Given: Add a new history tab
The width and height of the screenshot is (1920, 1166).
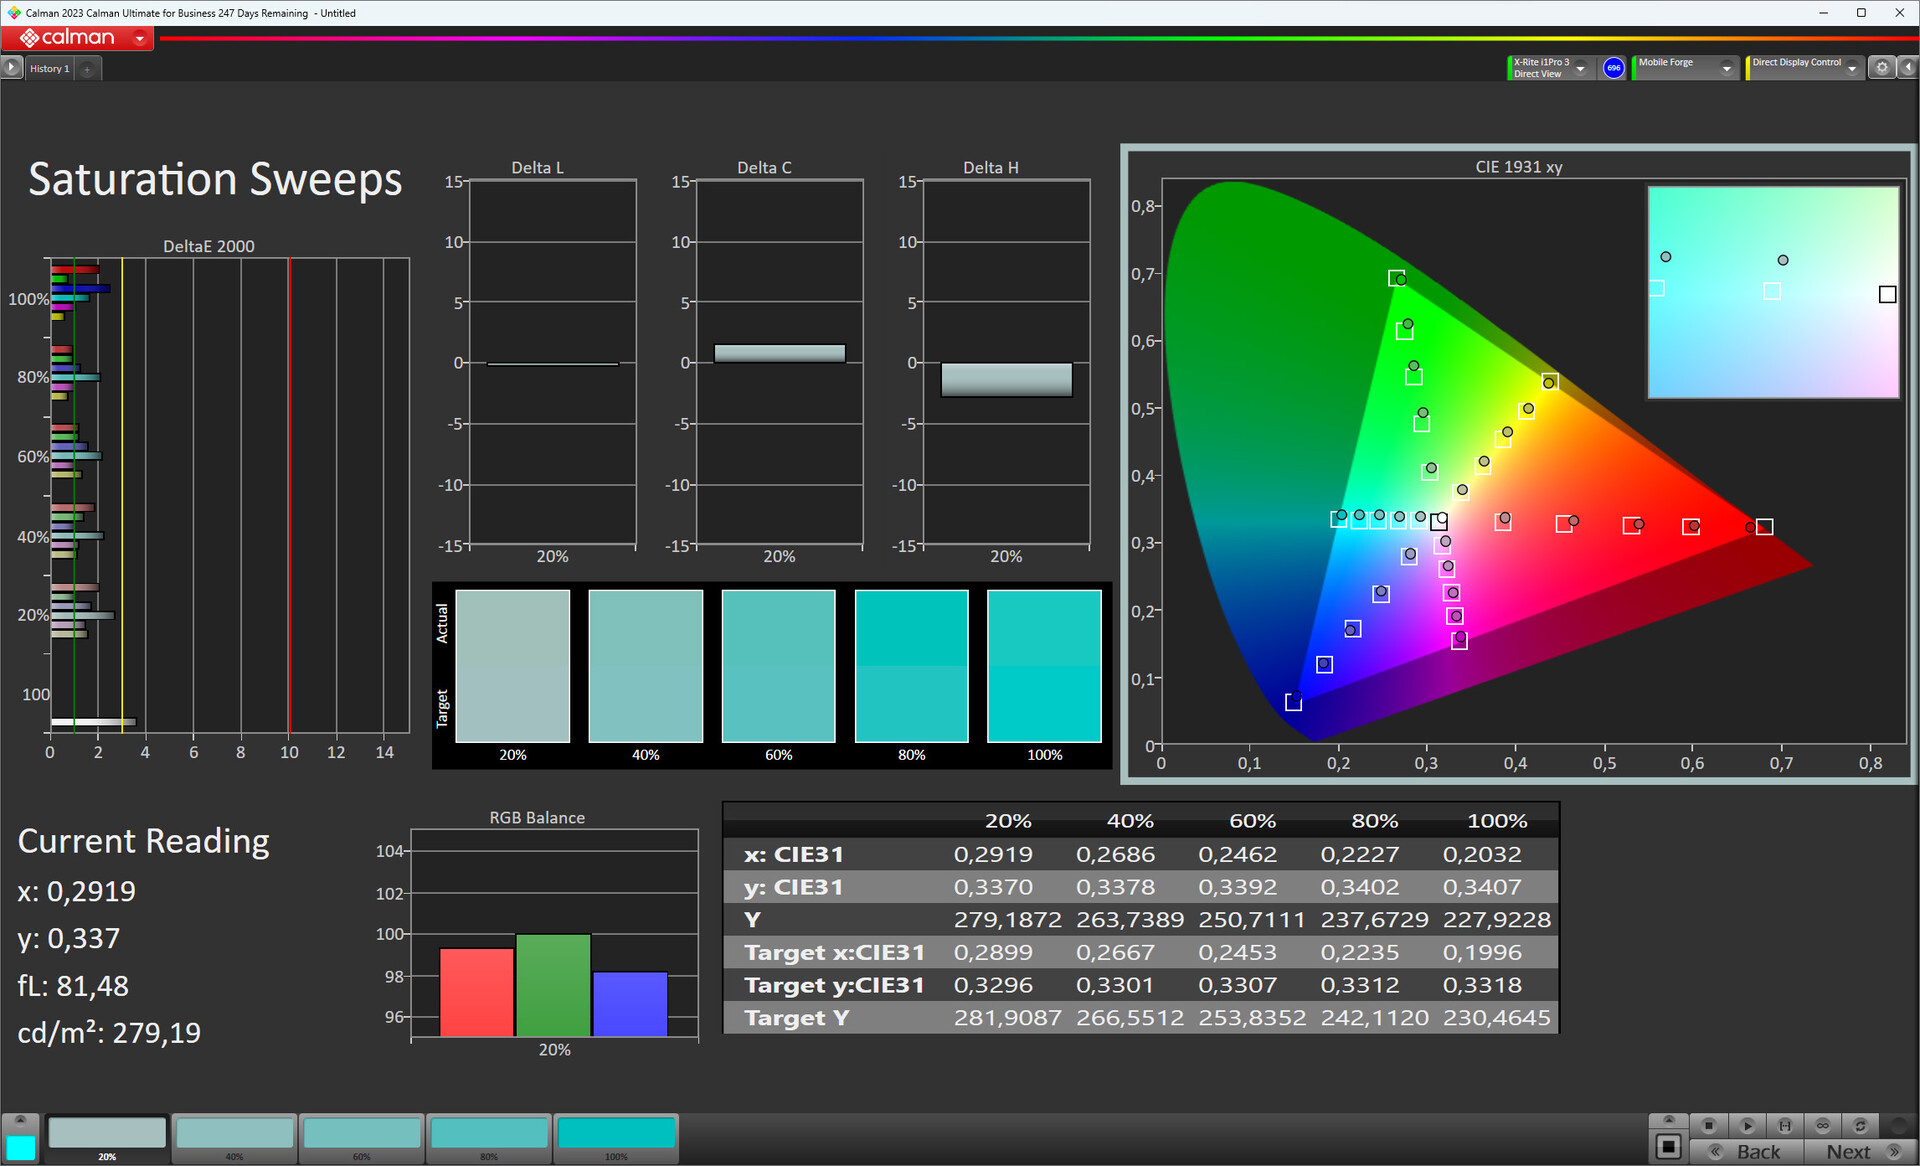Looking at the screenshot, I should point(88,69).
